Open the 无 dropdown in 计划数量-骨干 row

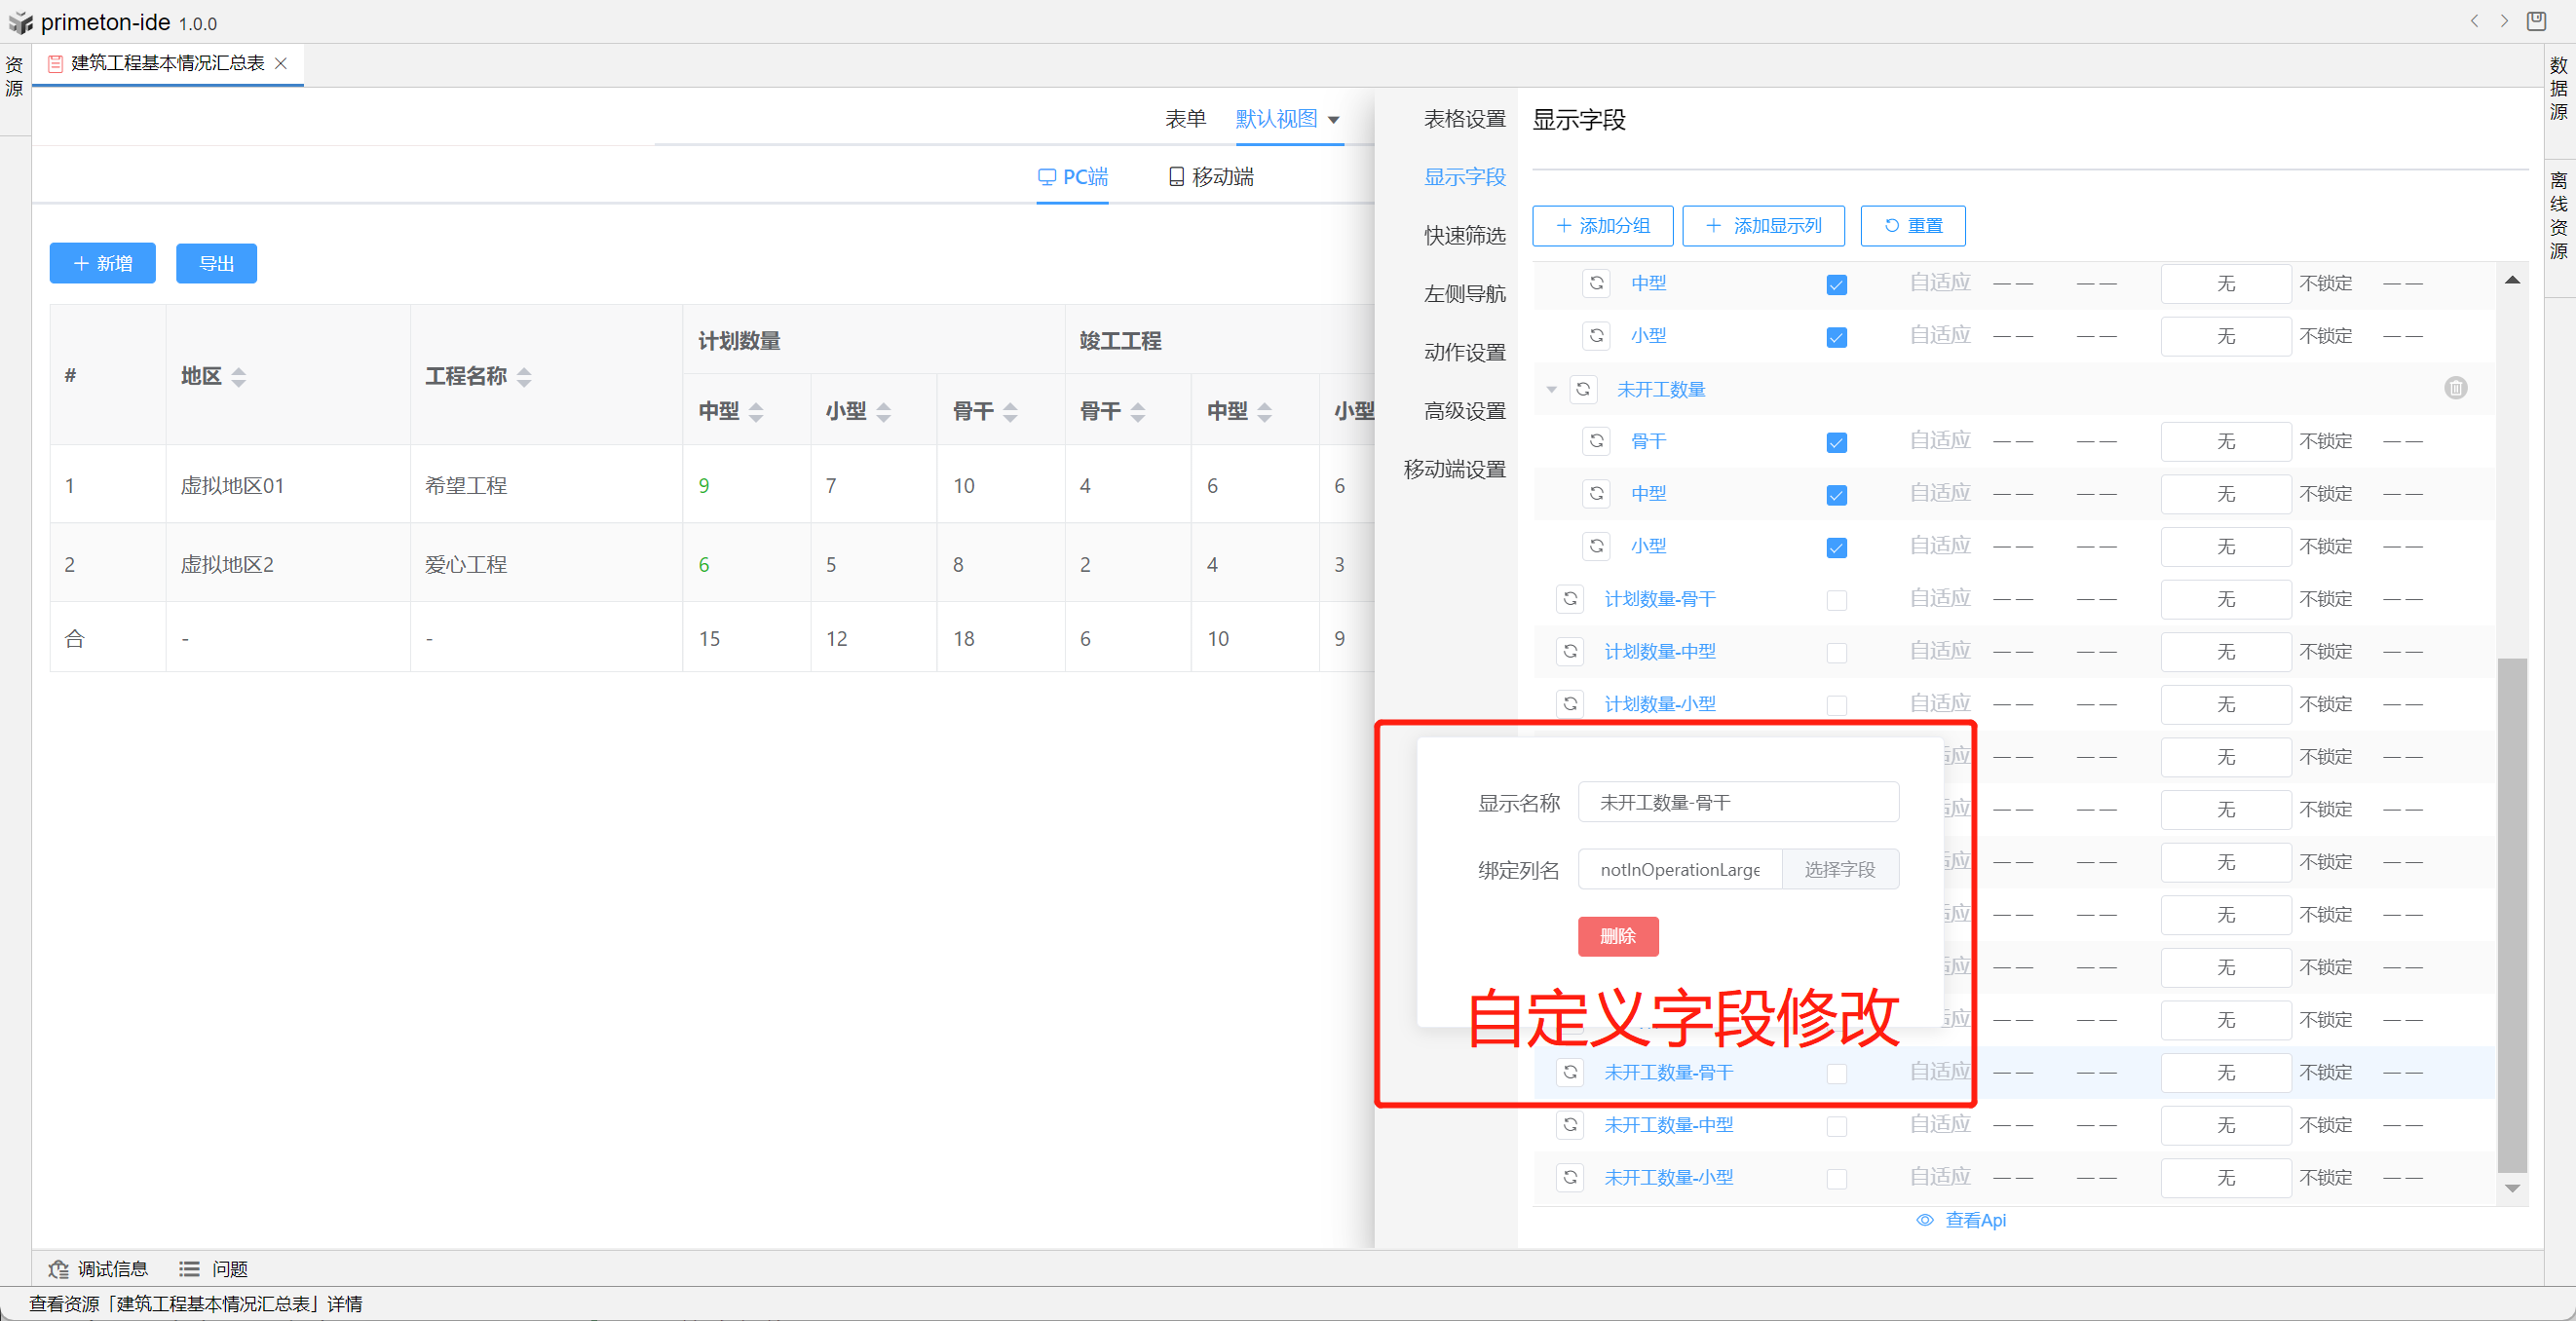2225,599
